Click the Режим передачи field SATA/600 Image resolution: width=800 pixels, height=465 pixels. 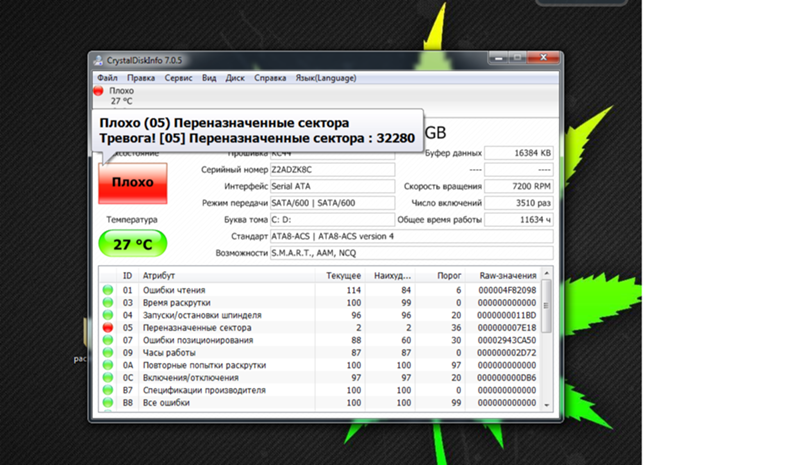tap(332, 203)
